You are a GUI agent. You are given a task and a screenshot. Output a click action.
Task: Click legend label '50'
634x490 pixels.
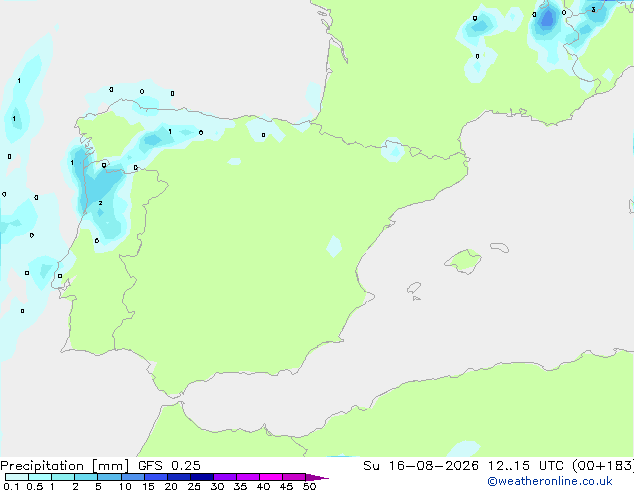(309, 486)
